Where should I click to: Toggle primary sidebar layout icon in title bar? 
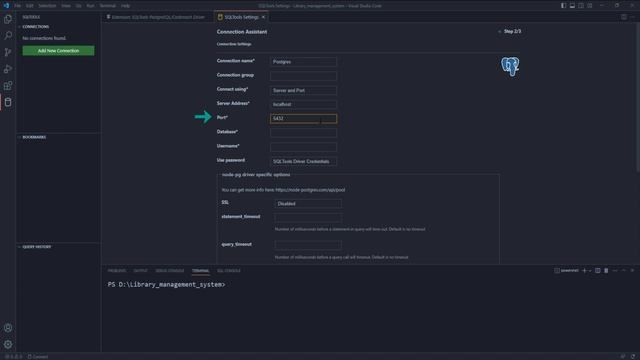click(x=563, y=6)
